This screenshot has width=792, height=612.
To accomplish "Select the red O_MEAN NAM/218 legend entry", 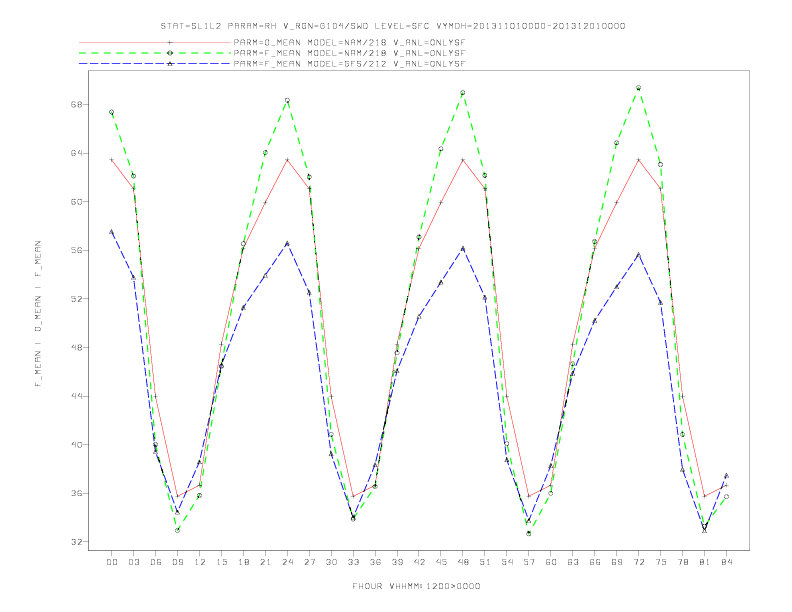I will (x=349, y=42).
